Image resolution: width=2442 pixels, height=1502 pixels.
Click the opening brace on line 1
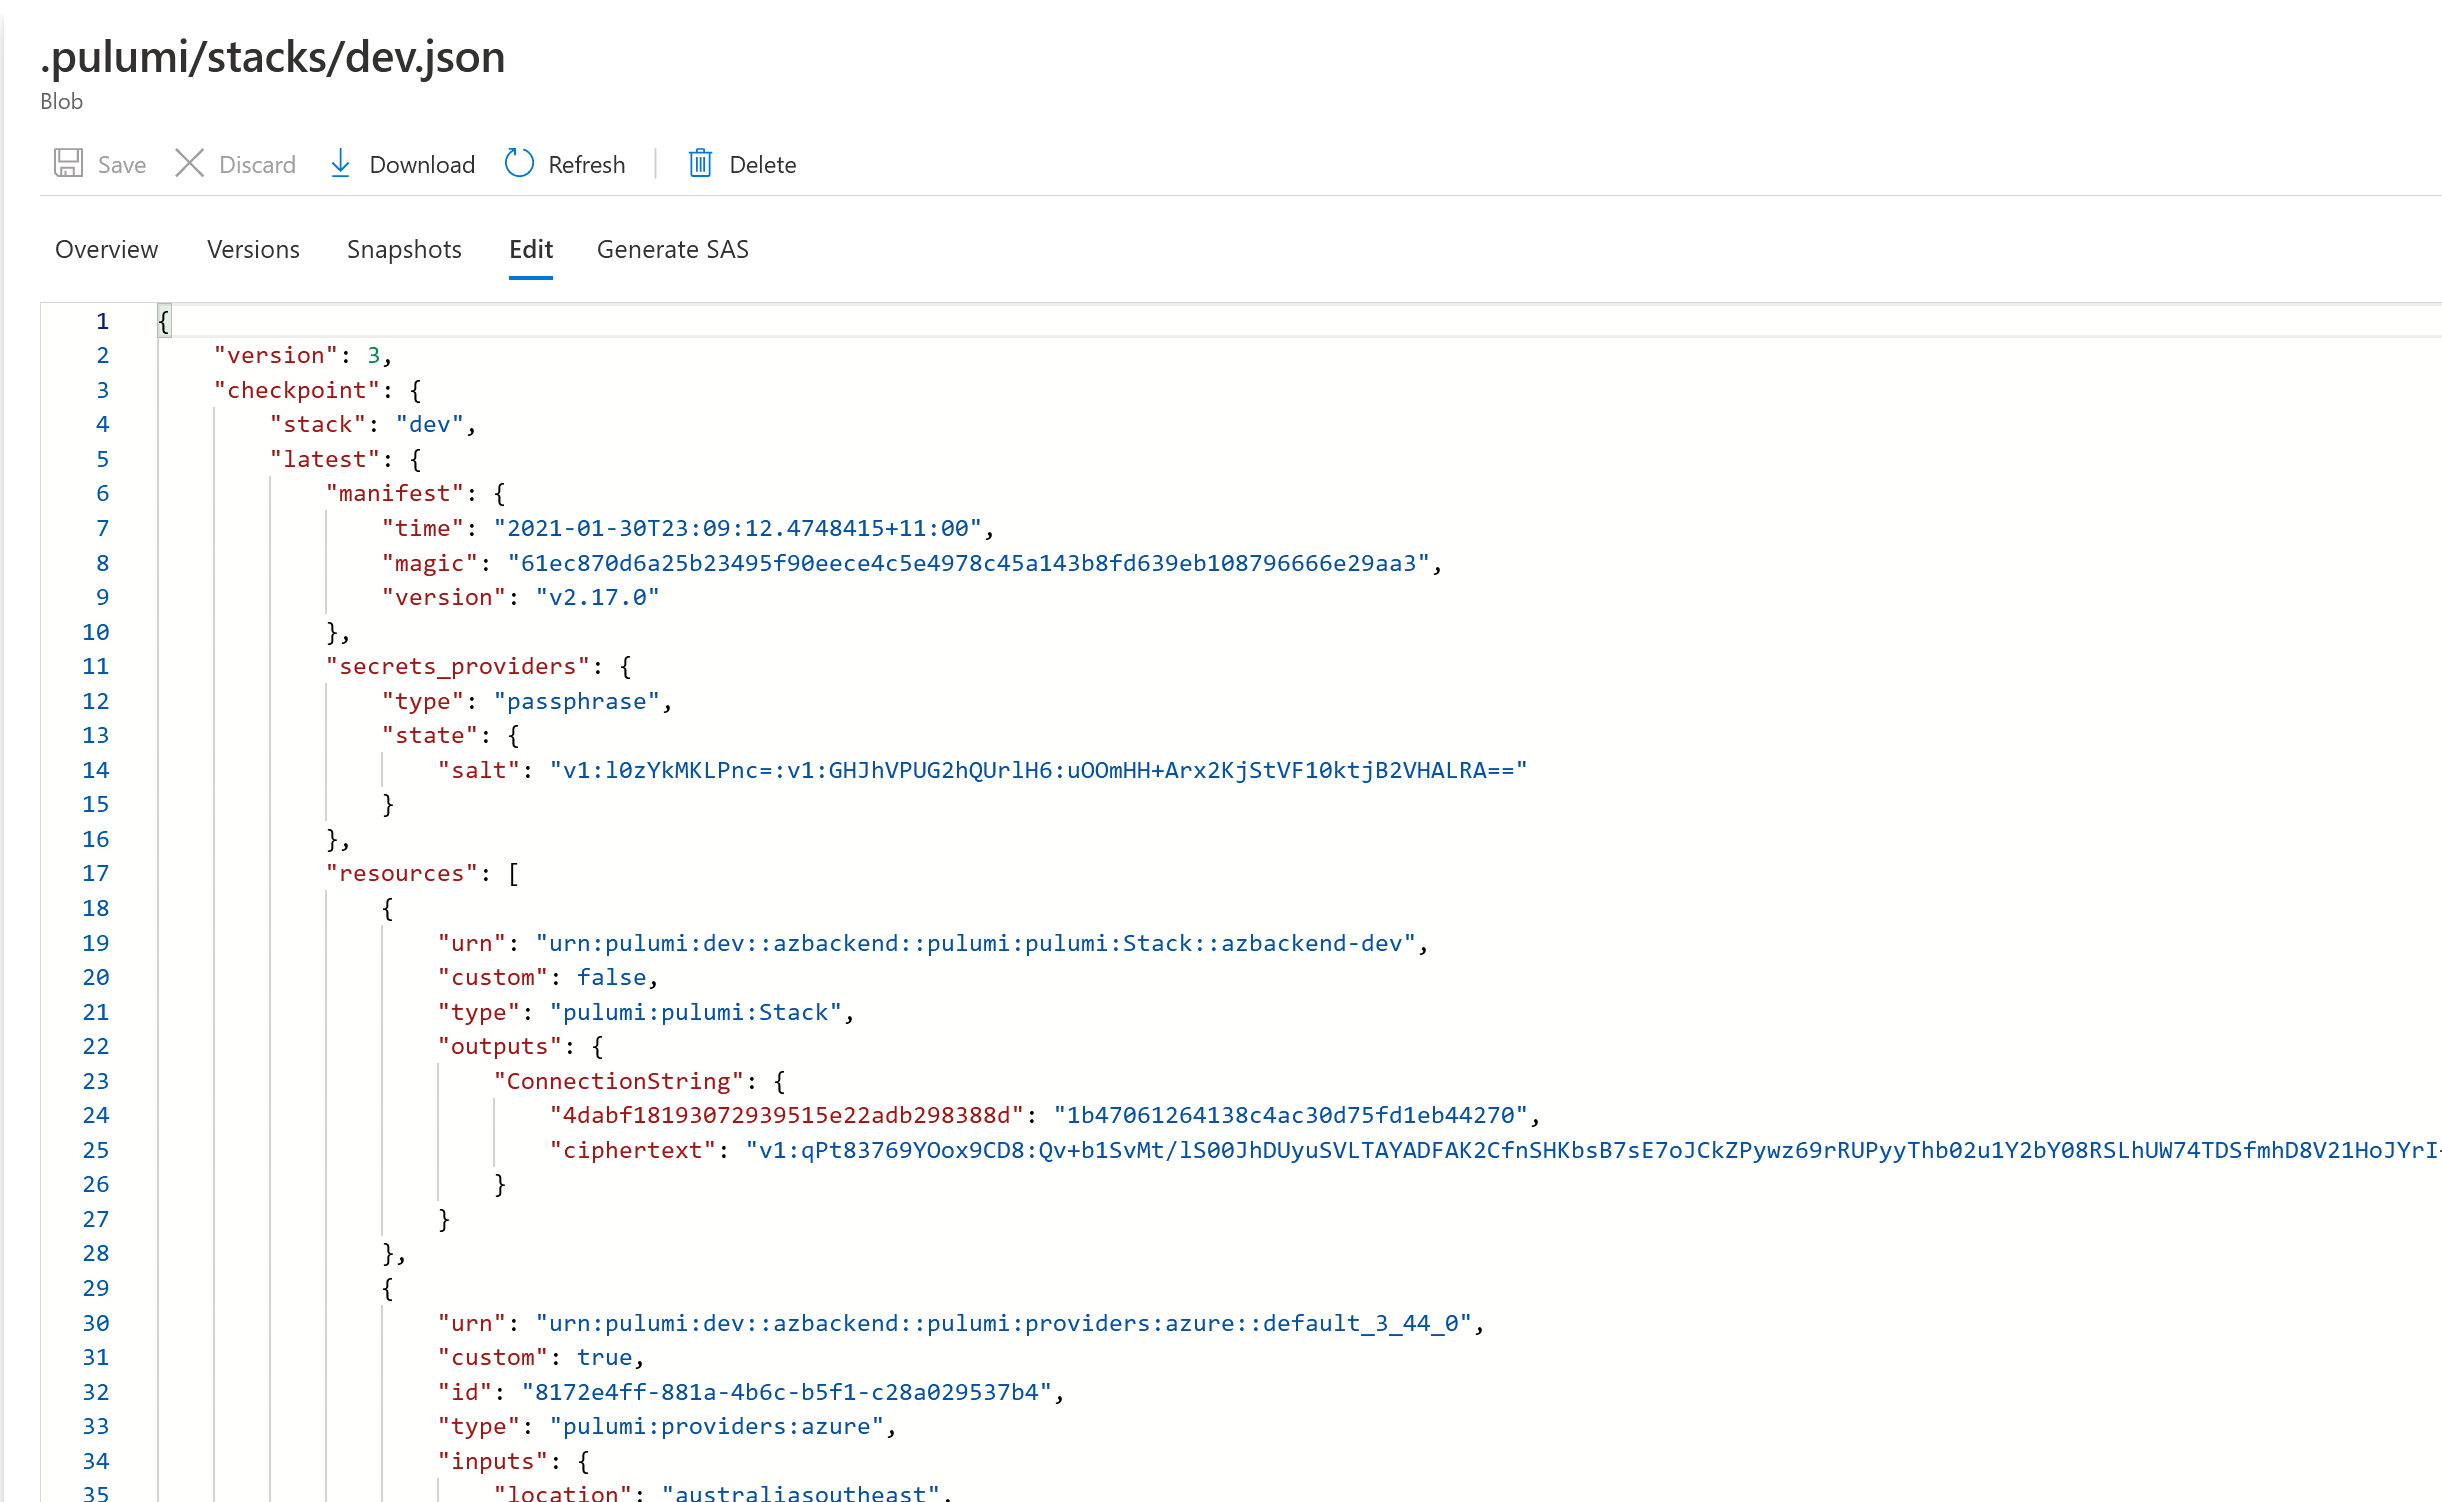coord(165,321)
